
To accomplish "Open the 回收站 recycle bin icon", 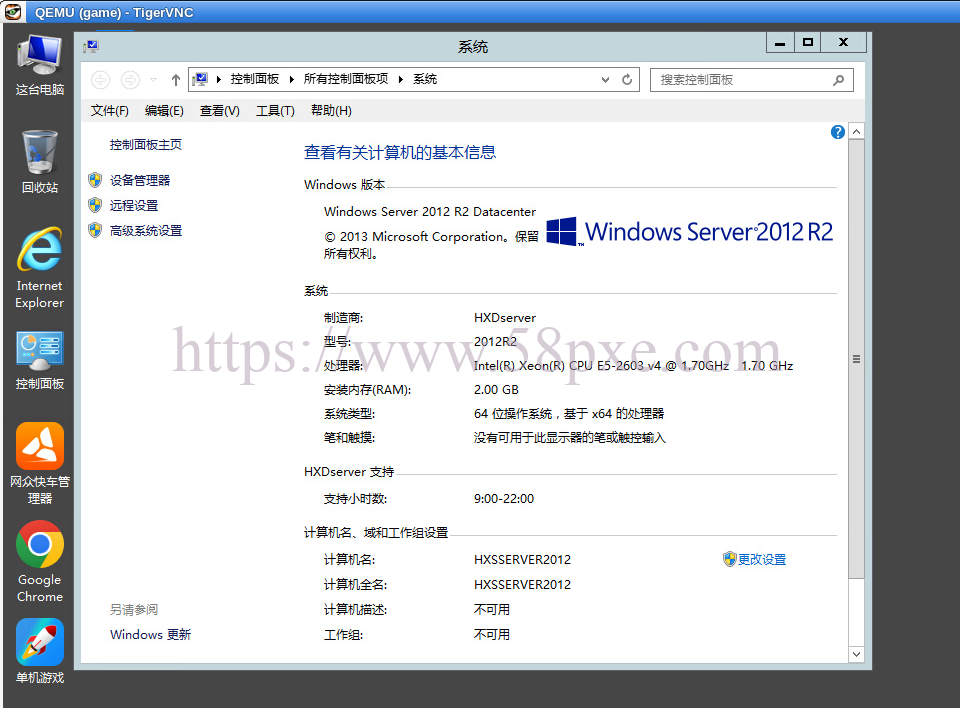I will (40, 162).
